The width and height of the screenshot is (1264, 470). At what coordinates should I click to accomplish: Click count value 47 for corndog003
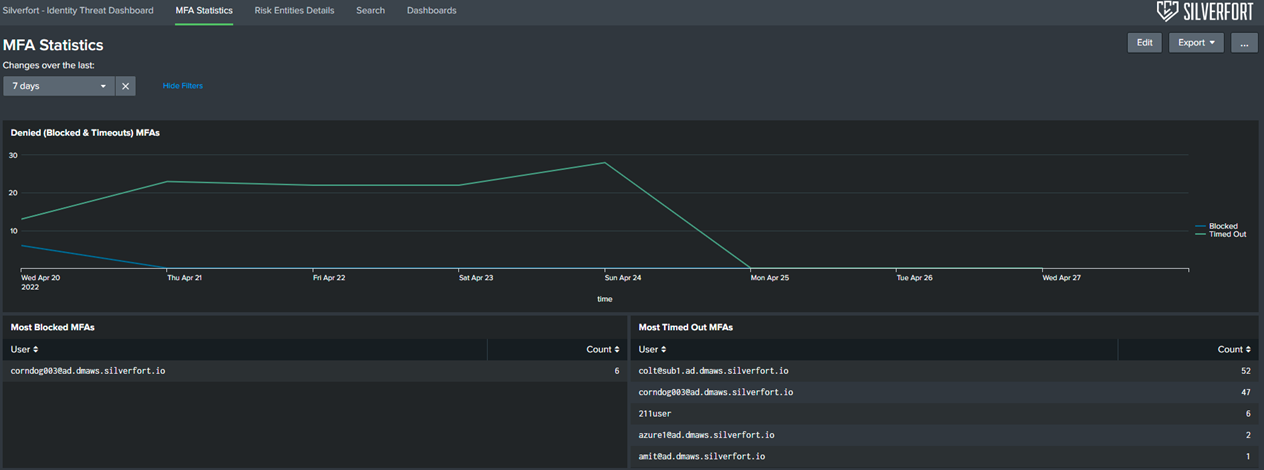pos(1245,392)
